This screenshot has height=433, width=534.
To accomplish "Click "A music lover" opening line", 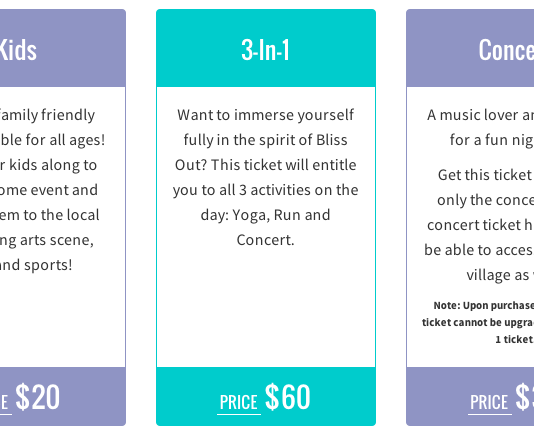I will (x=480, y=115).
